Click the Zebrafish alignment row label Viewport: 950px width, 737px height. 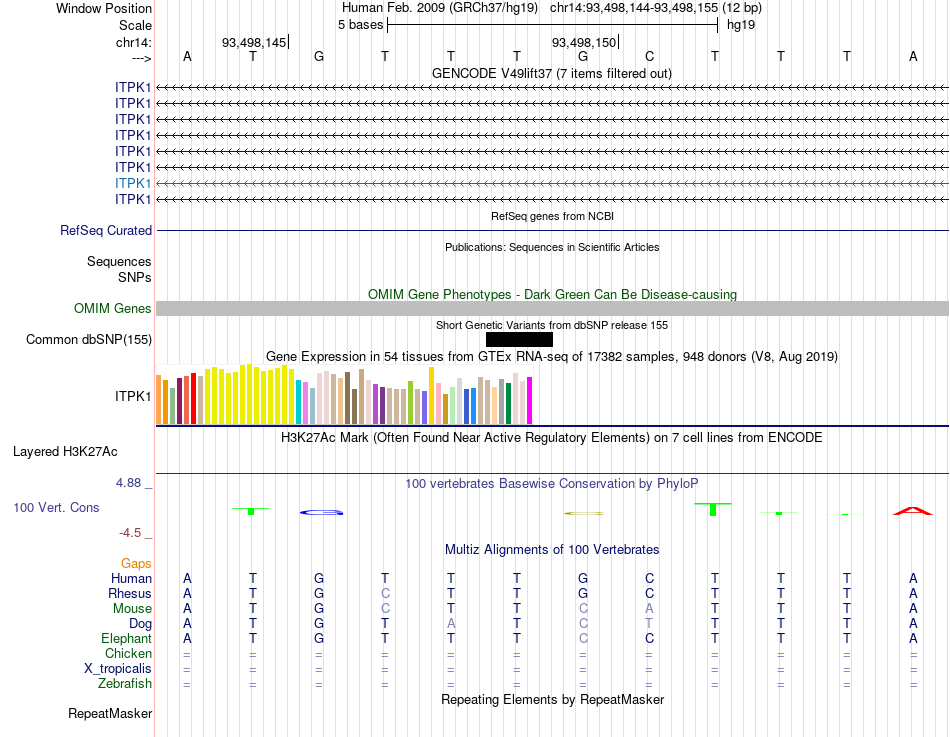pos(125,683)
